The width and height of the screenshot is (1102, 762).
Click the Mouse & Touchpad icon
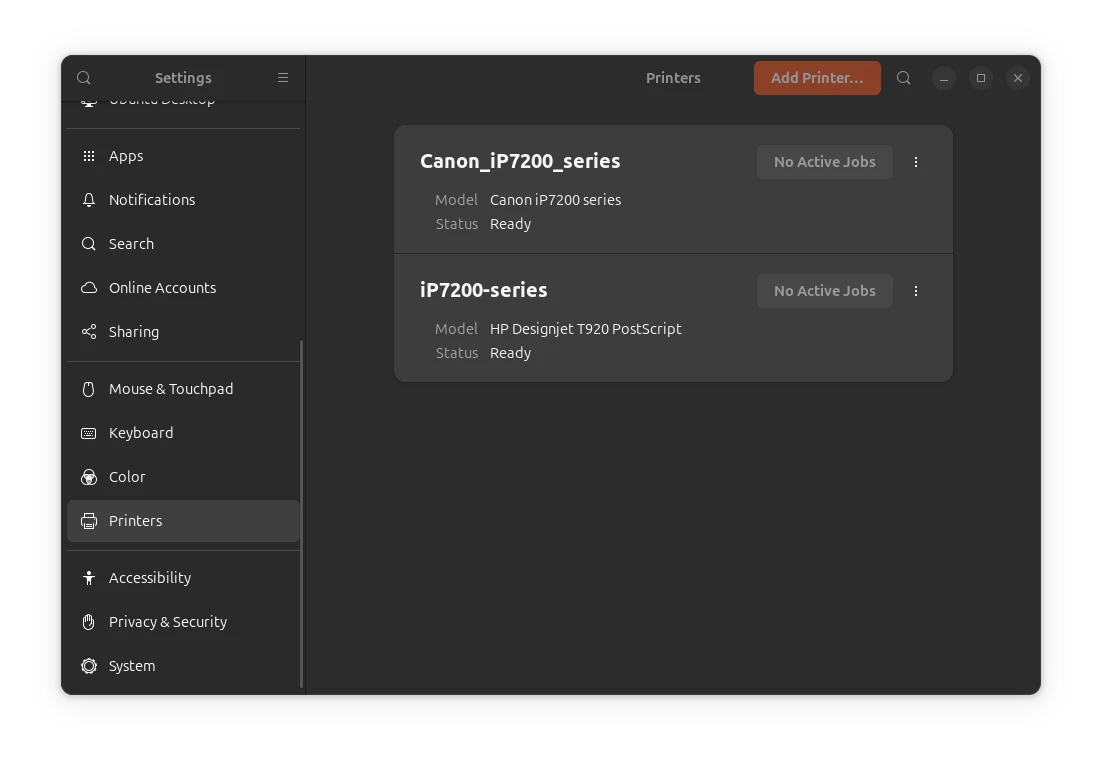click(89, 389)
